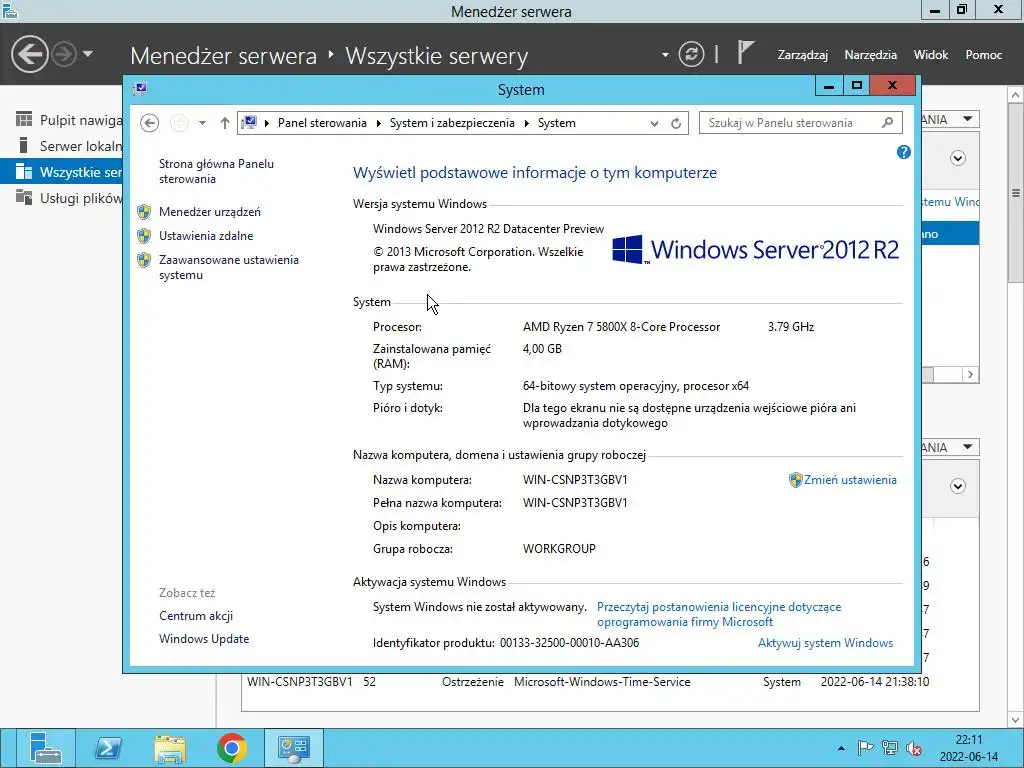Click System i zabezpieczenia in the breadcrumb
This screenshot has height=768, width=1024.
pos(452,123)
